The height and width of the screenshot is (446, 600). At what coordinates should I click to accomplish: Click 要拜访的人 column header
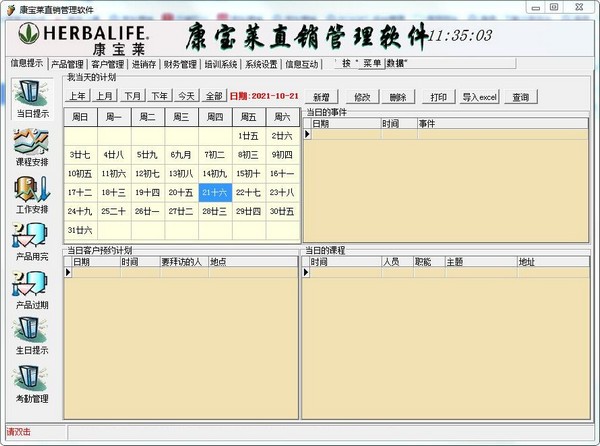pyautogui.click(x=184, y=262)
